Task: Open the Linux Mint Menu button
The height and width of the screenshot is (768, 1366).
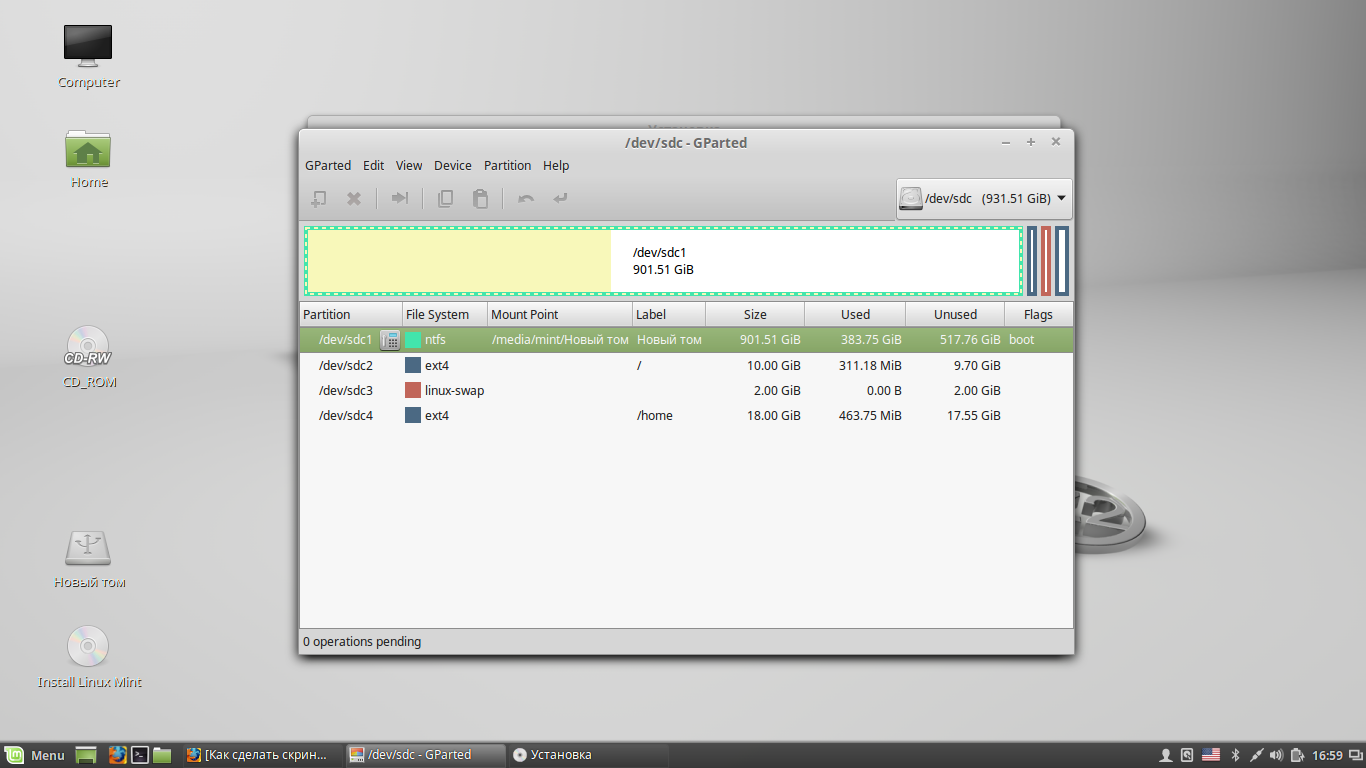Action: 35,755
